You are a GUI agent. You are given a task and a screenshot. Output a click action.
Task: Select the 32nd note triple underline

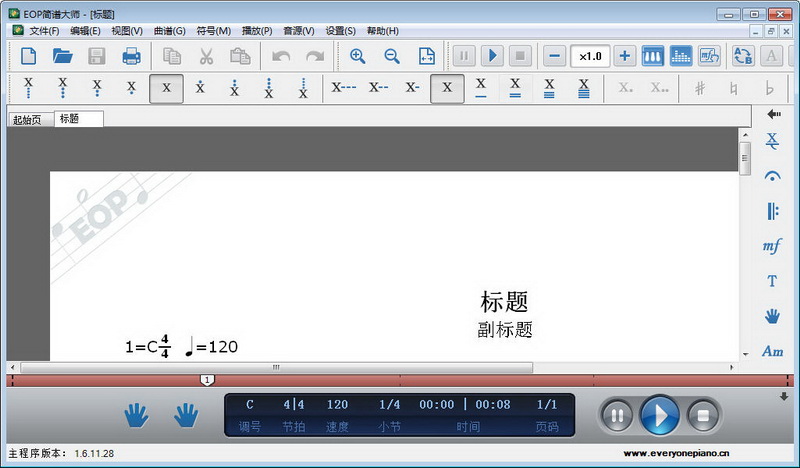[x=549, y=88]
